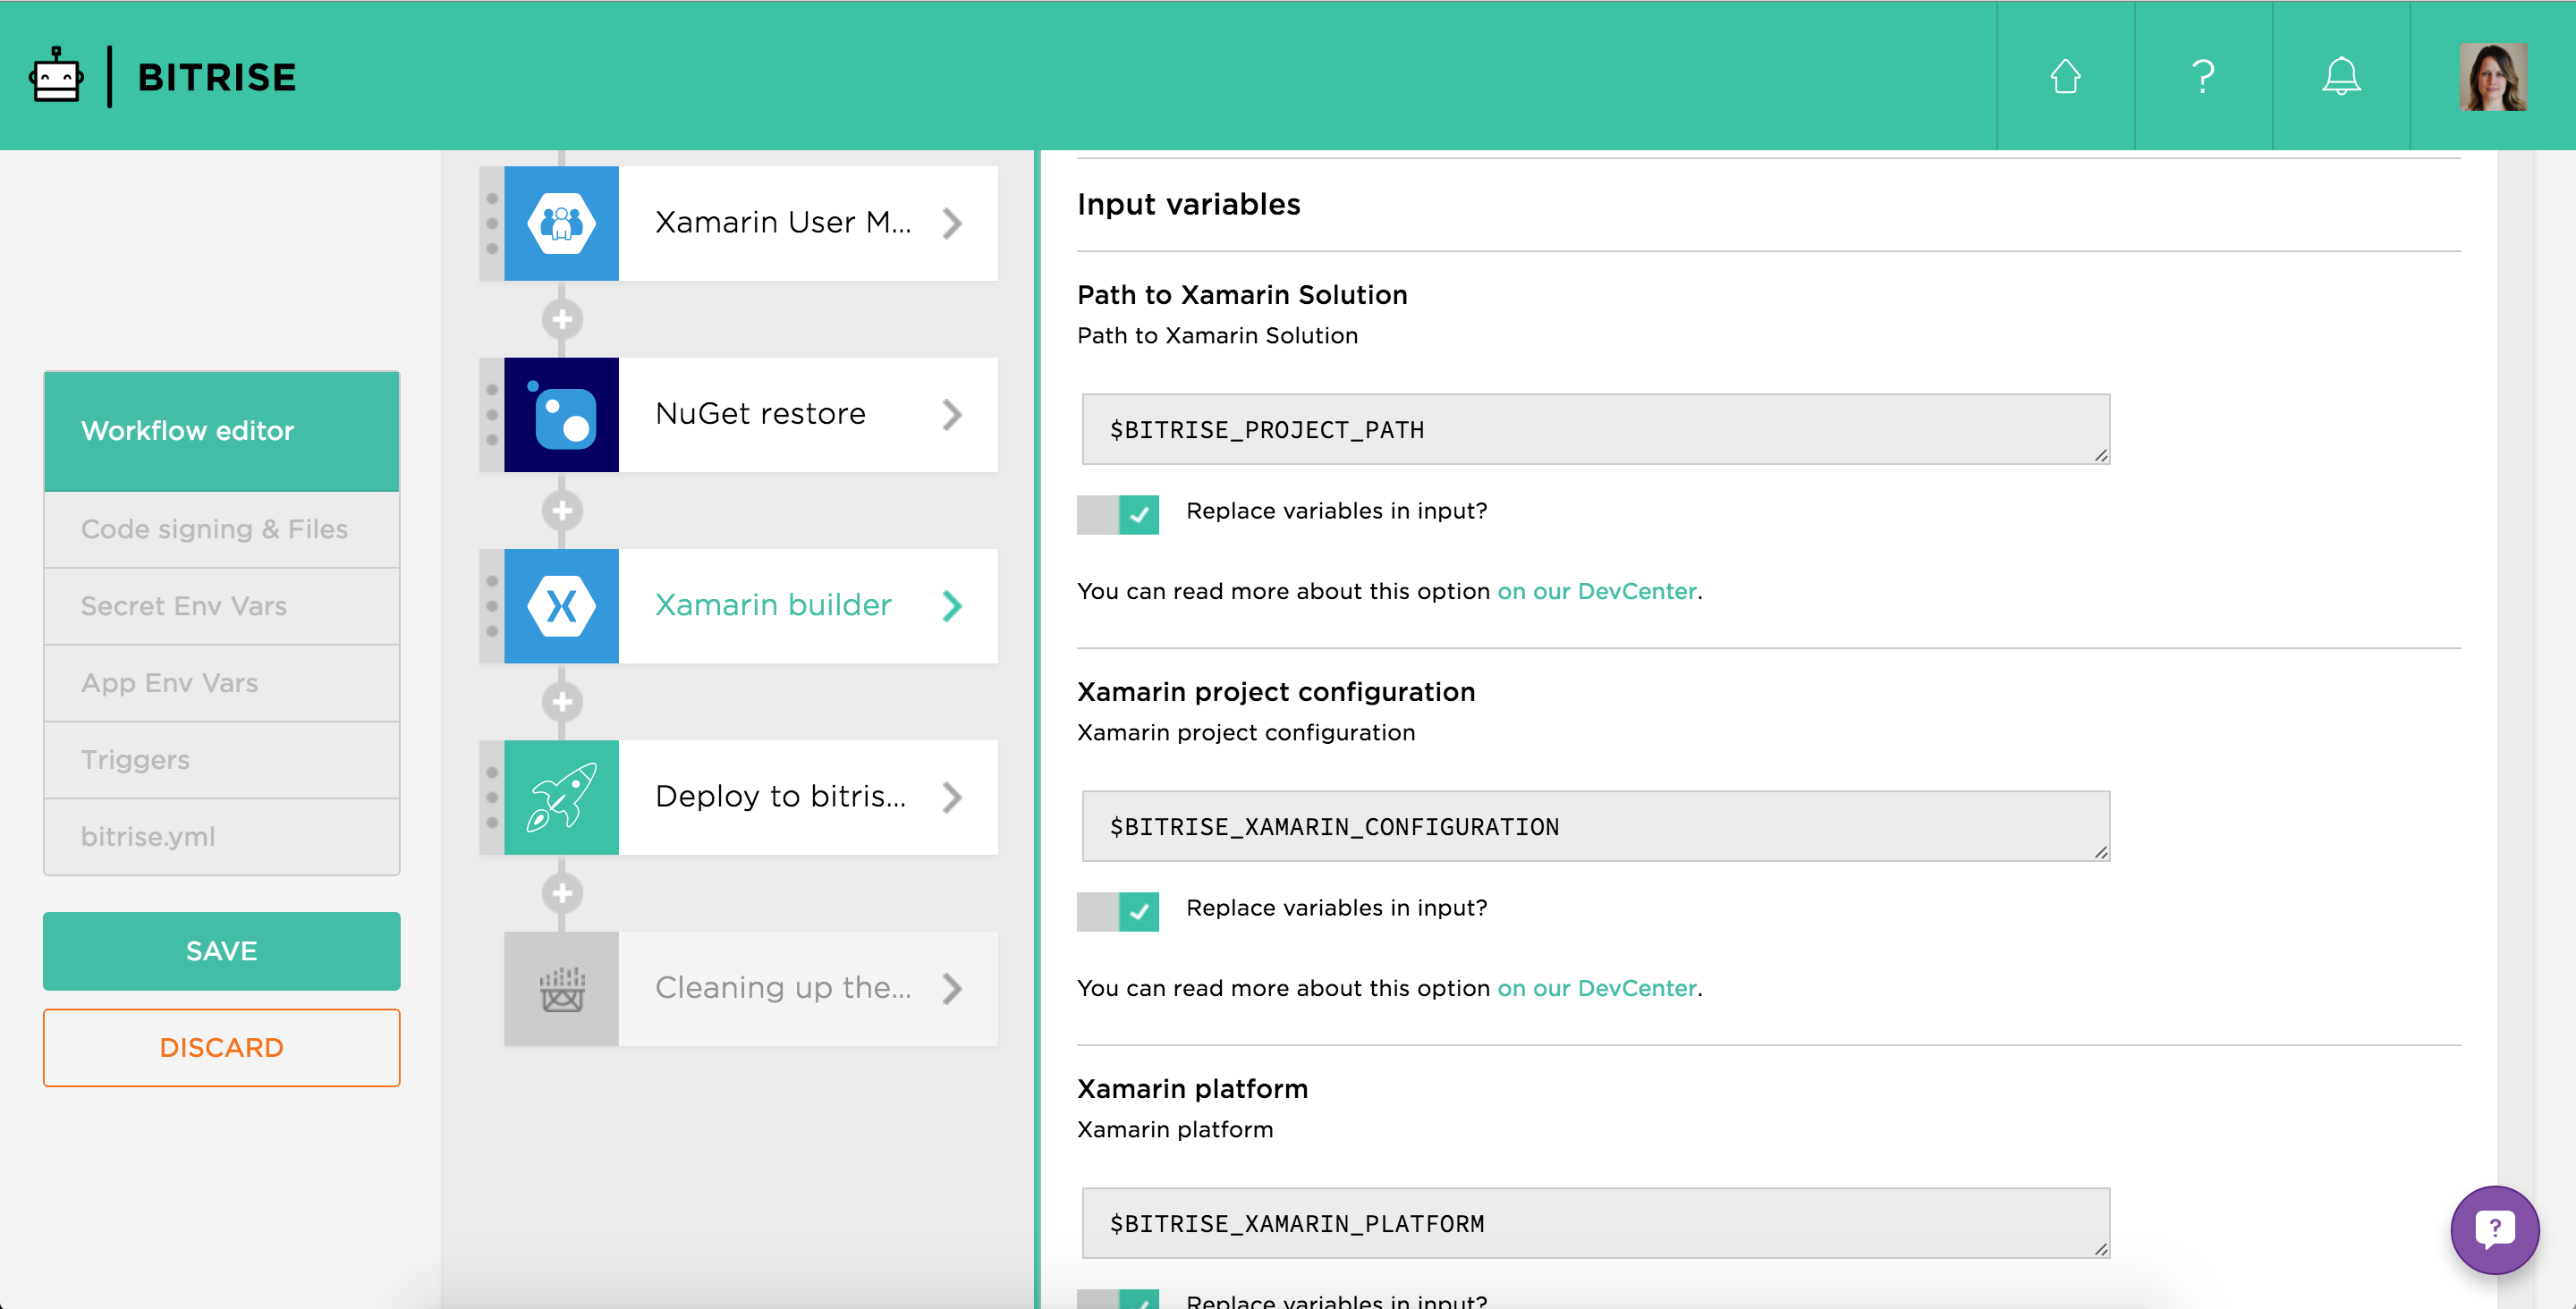Grab the drag handle of NuGet restore step
The image size is (2576, 1309).
click(x=492, y=415)
